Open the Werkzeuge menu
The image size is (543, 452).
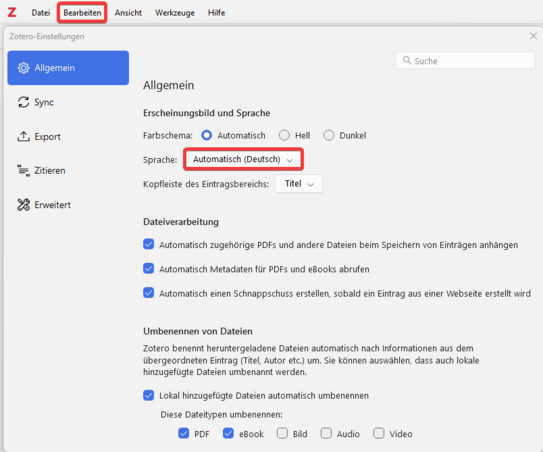pos(175,13)
